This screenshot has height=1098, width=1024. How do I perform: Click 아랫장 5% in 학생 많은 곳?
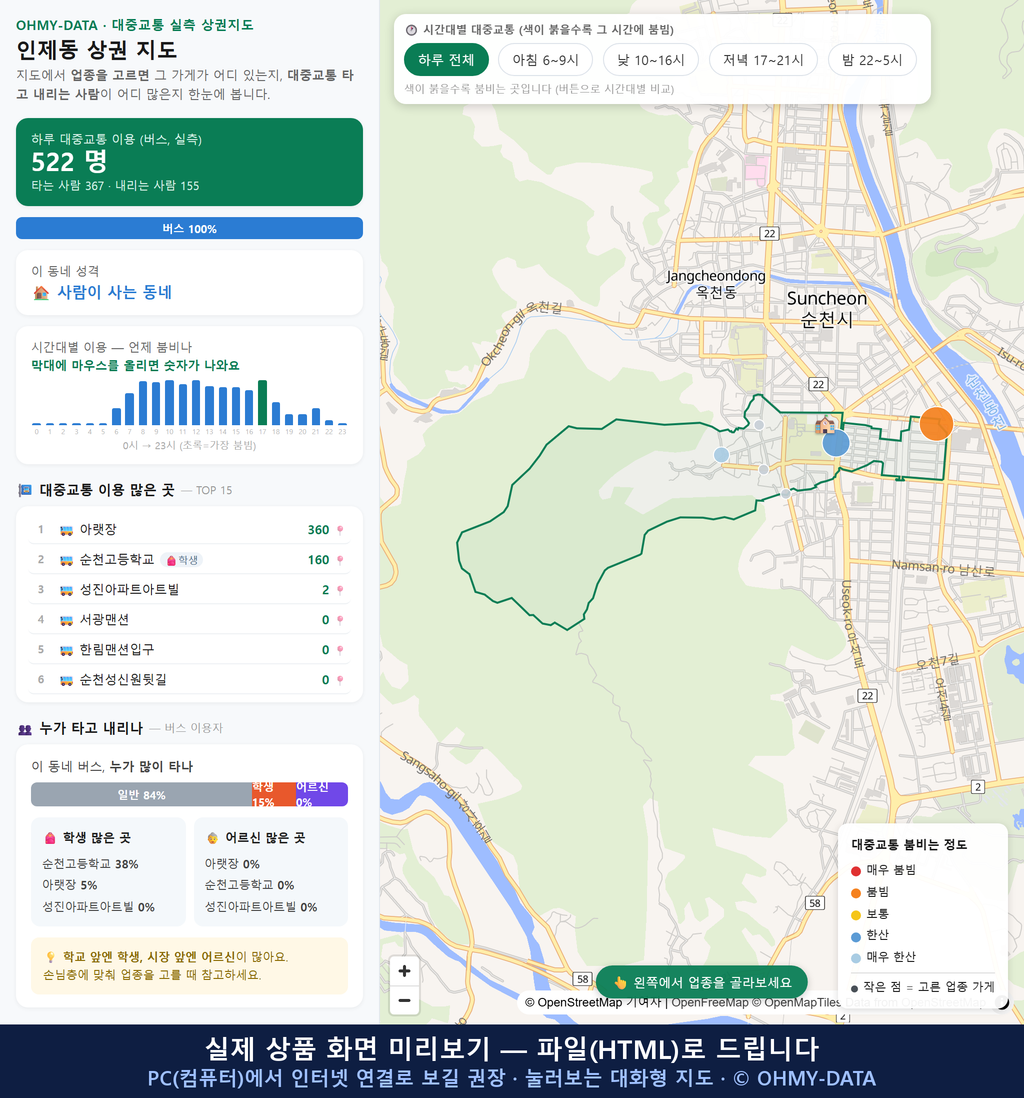click(69, 885)
